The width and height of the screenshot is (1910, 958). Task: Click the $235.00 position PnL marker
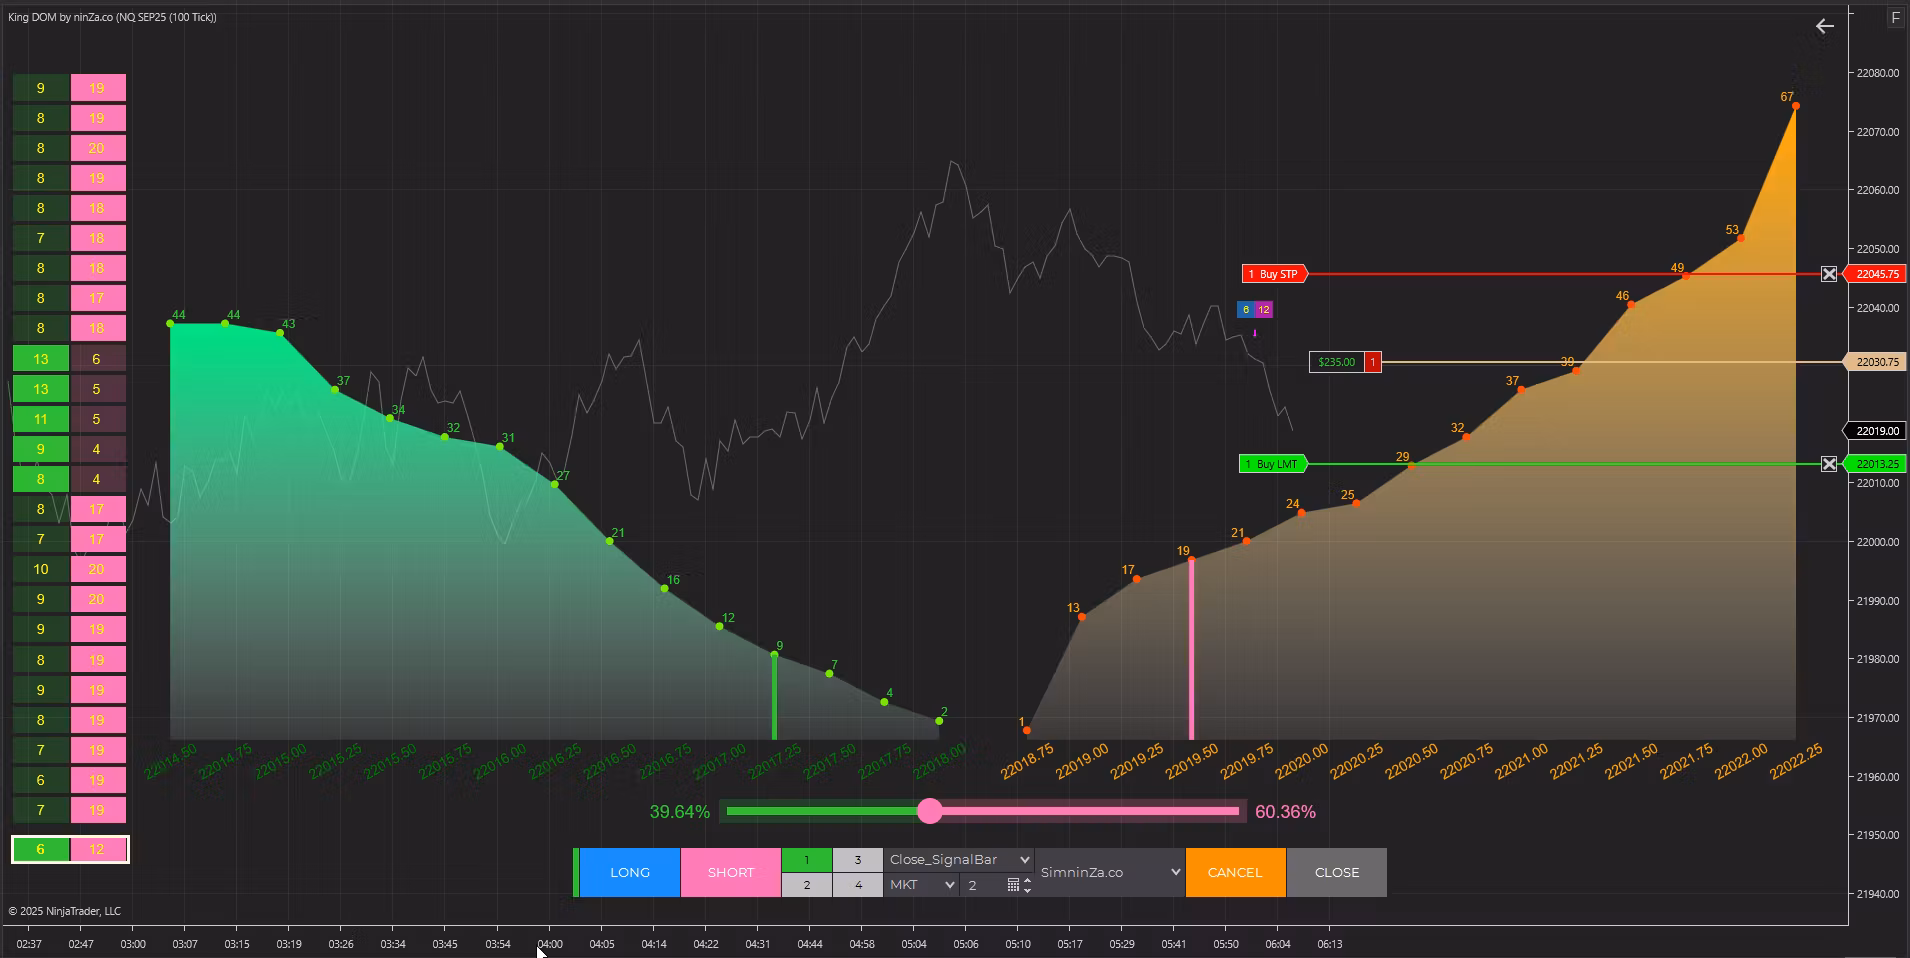coord(1336,362)
